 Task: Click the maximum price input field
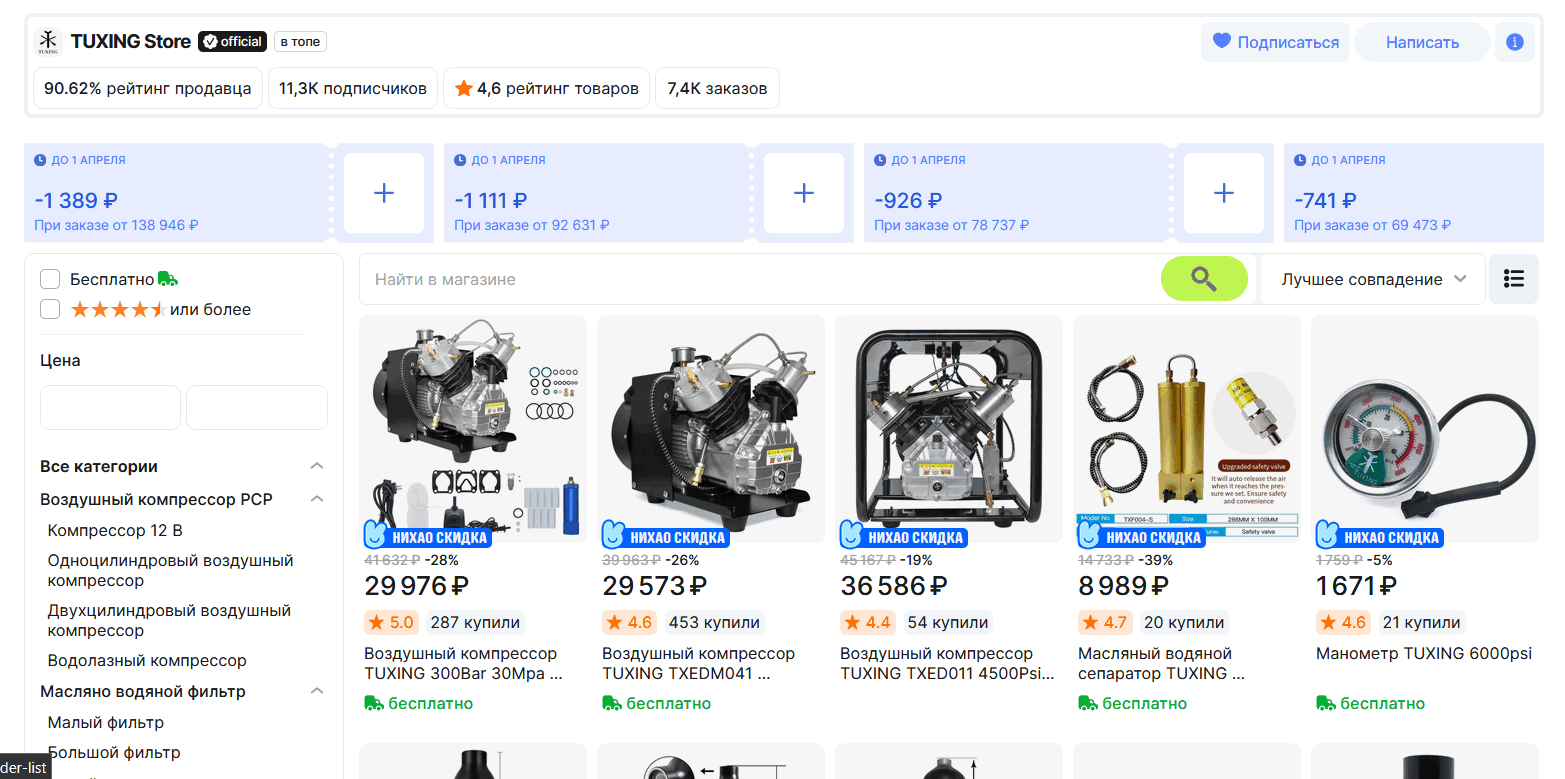257,407
